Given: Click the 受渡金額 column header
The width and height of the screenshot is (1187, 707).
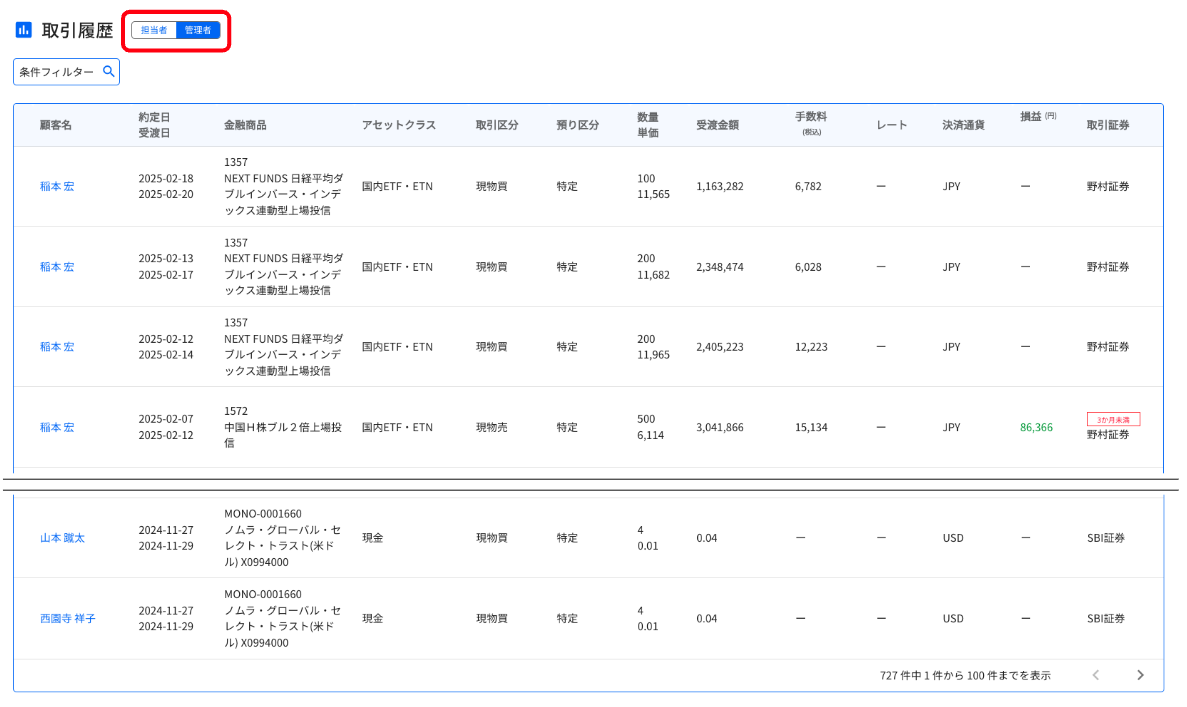Looking at the screenshot, I should (718, 125).
